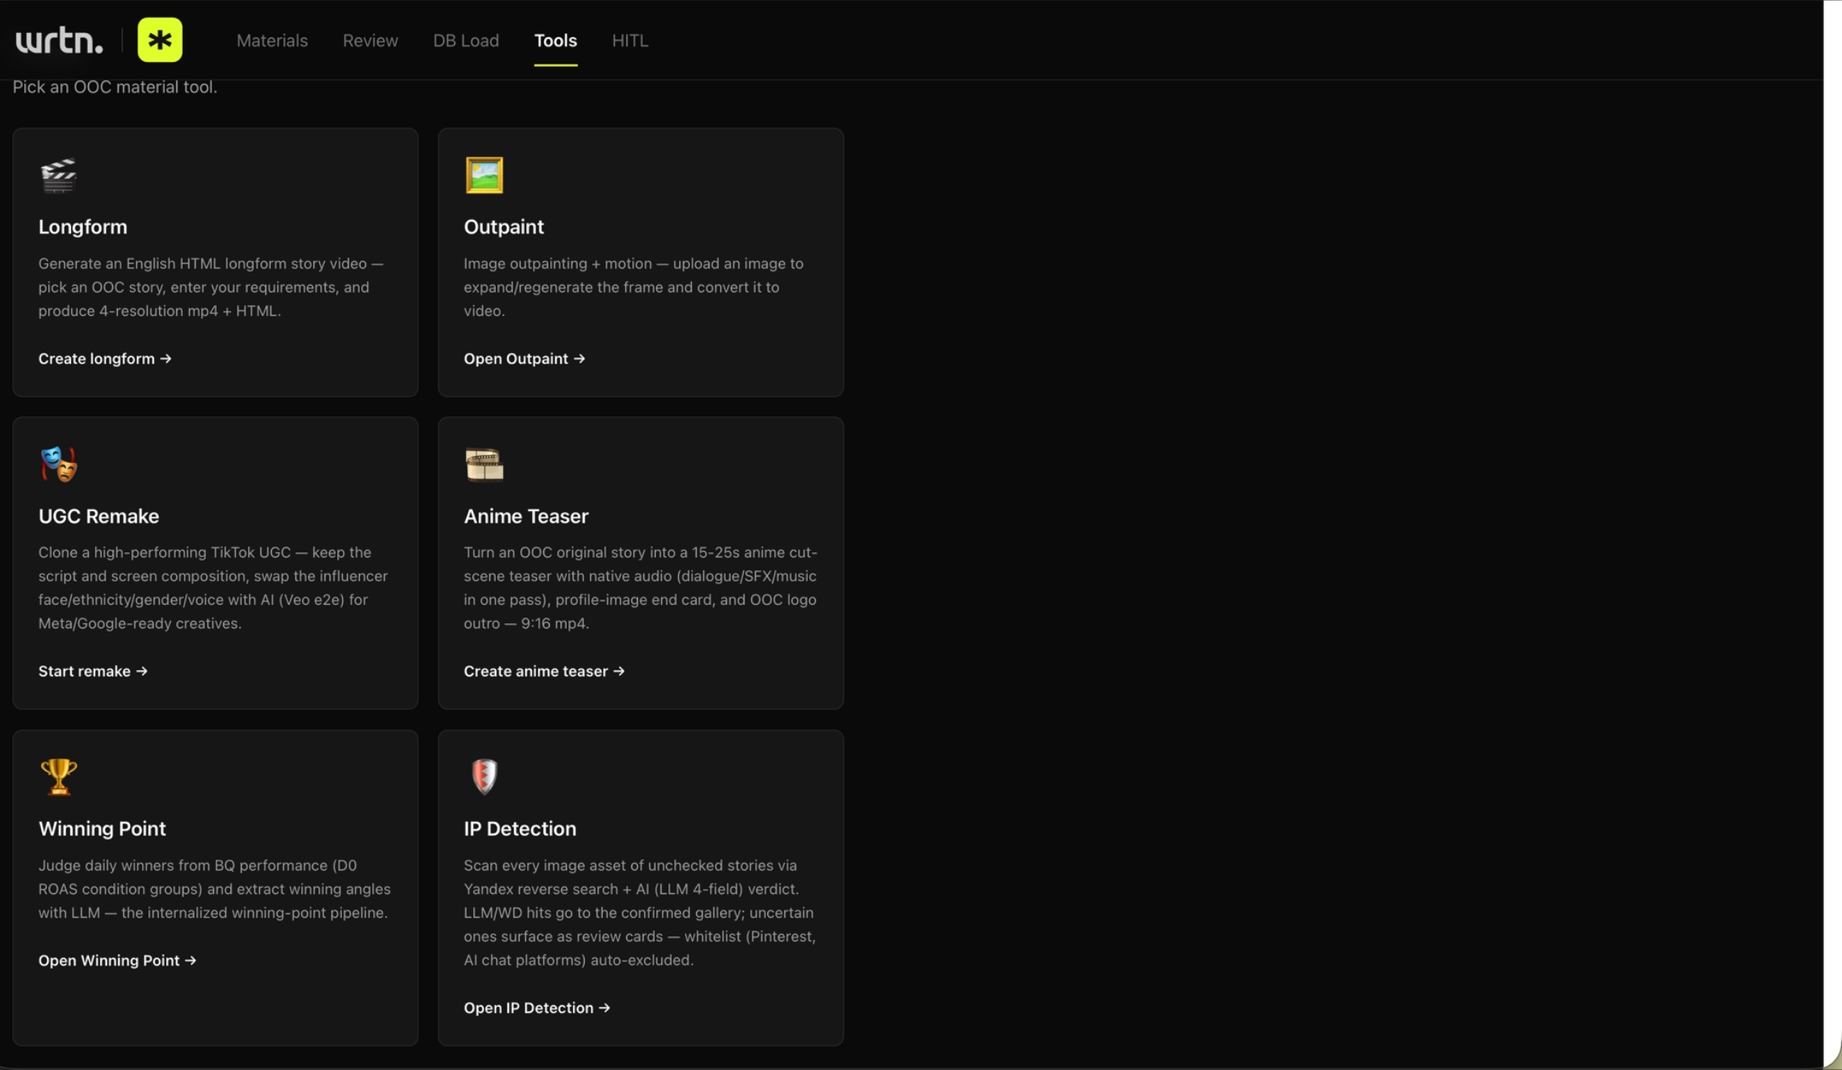Open the Materials tab
The width and height of the screenshot is (1842, 1070).
pyautogui.click(x=272, y=40)
